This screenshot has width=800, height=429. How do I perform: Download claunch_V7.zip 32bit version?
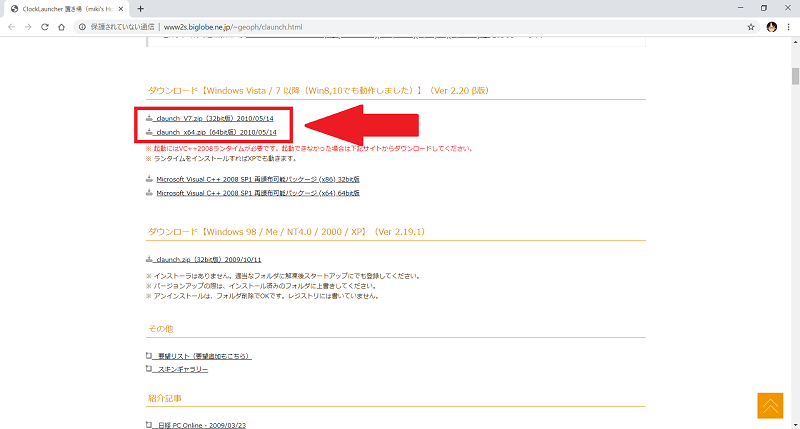[x=214, y=118]
